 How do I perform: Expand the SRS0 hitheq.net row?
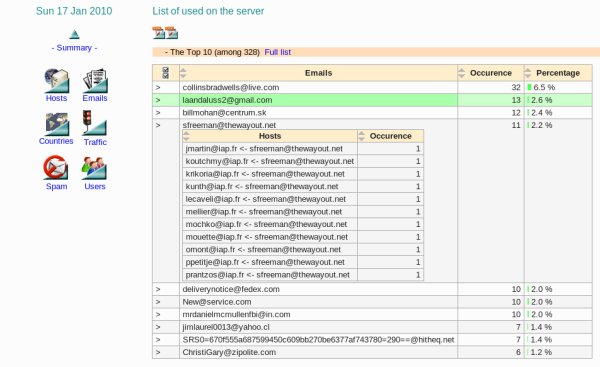tap(158, 339)
